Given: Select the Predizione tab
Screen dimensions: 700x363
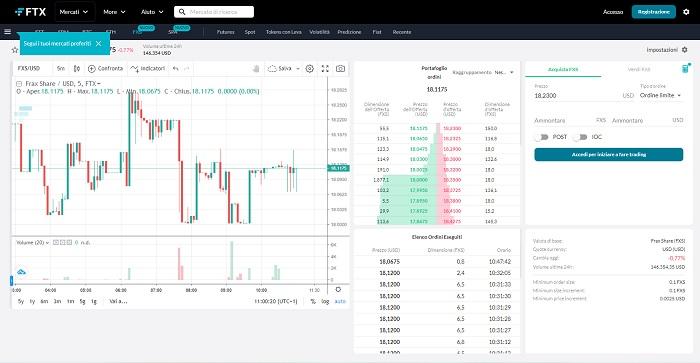Looking at the screenshot, I should pos(349,32).
